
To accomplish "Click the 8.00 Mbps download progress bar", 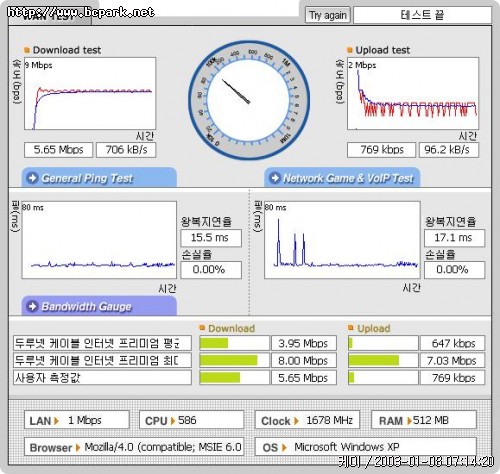I will pos(234,360).
